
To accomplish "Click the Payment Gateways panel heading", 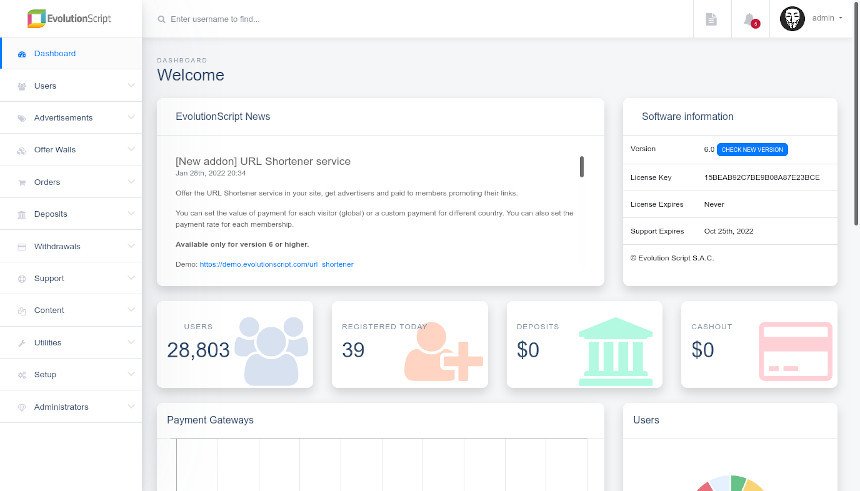I will point(210,420).
